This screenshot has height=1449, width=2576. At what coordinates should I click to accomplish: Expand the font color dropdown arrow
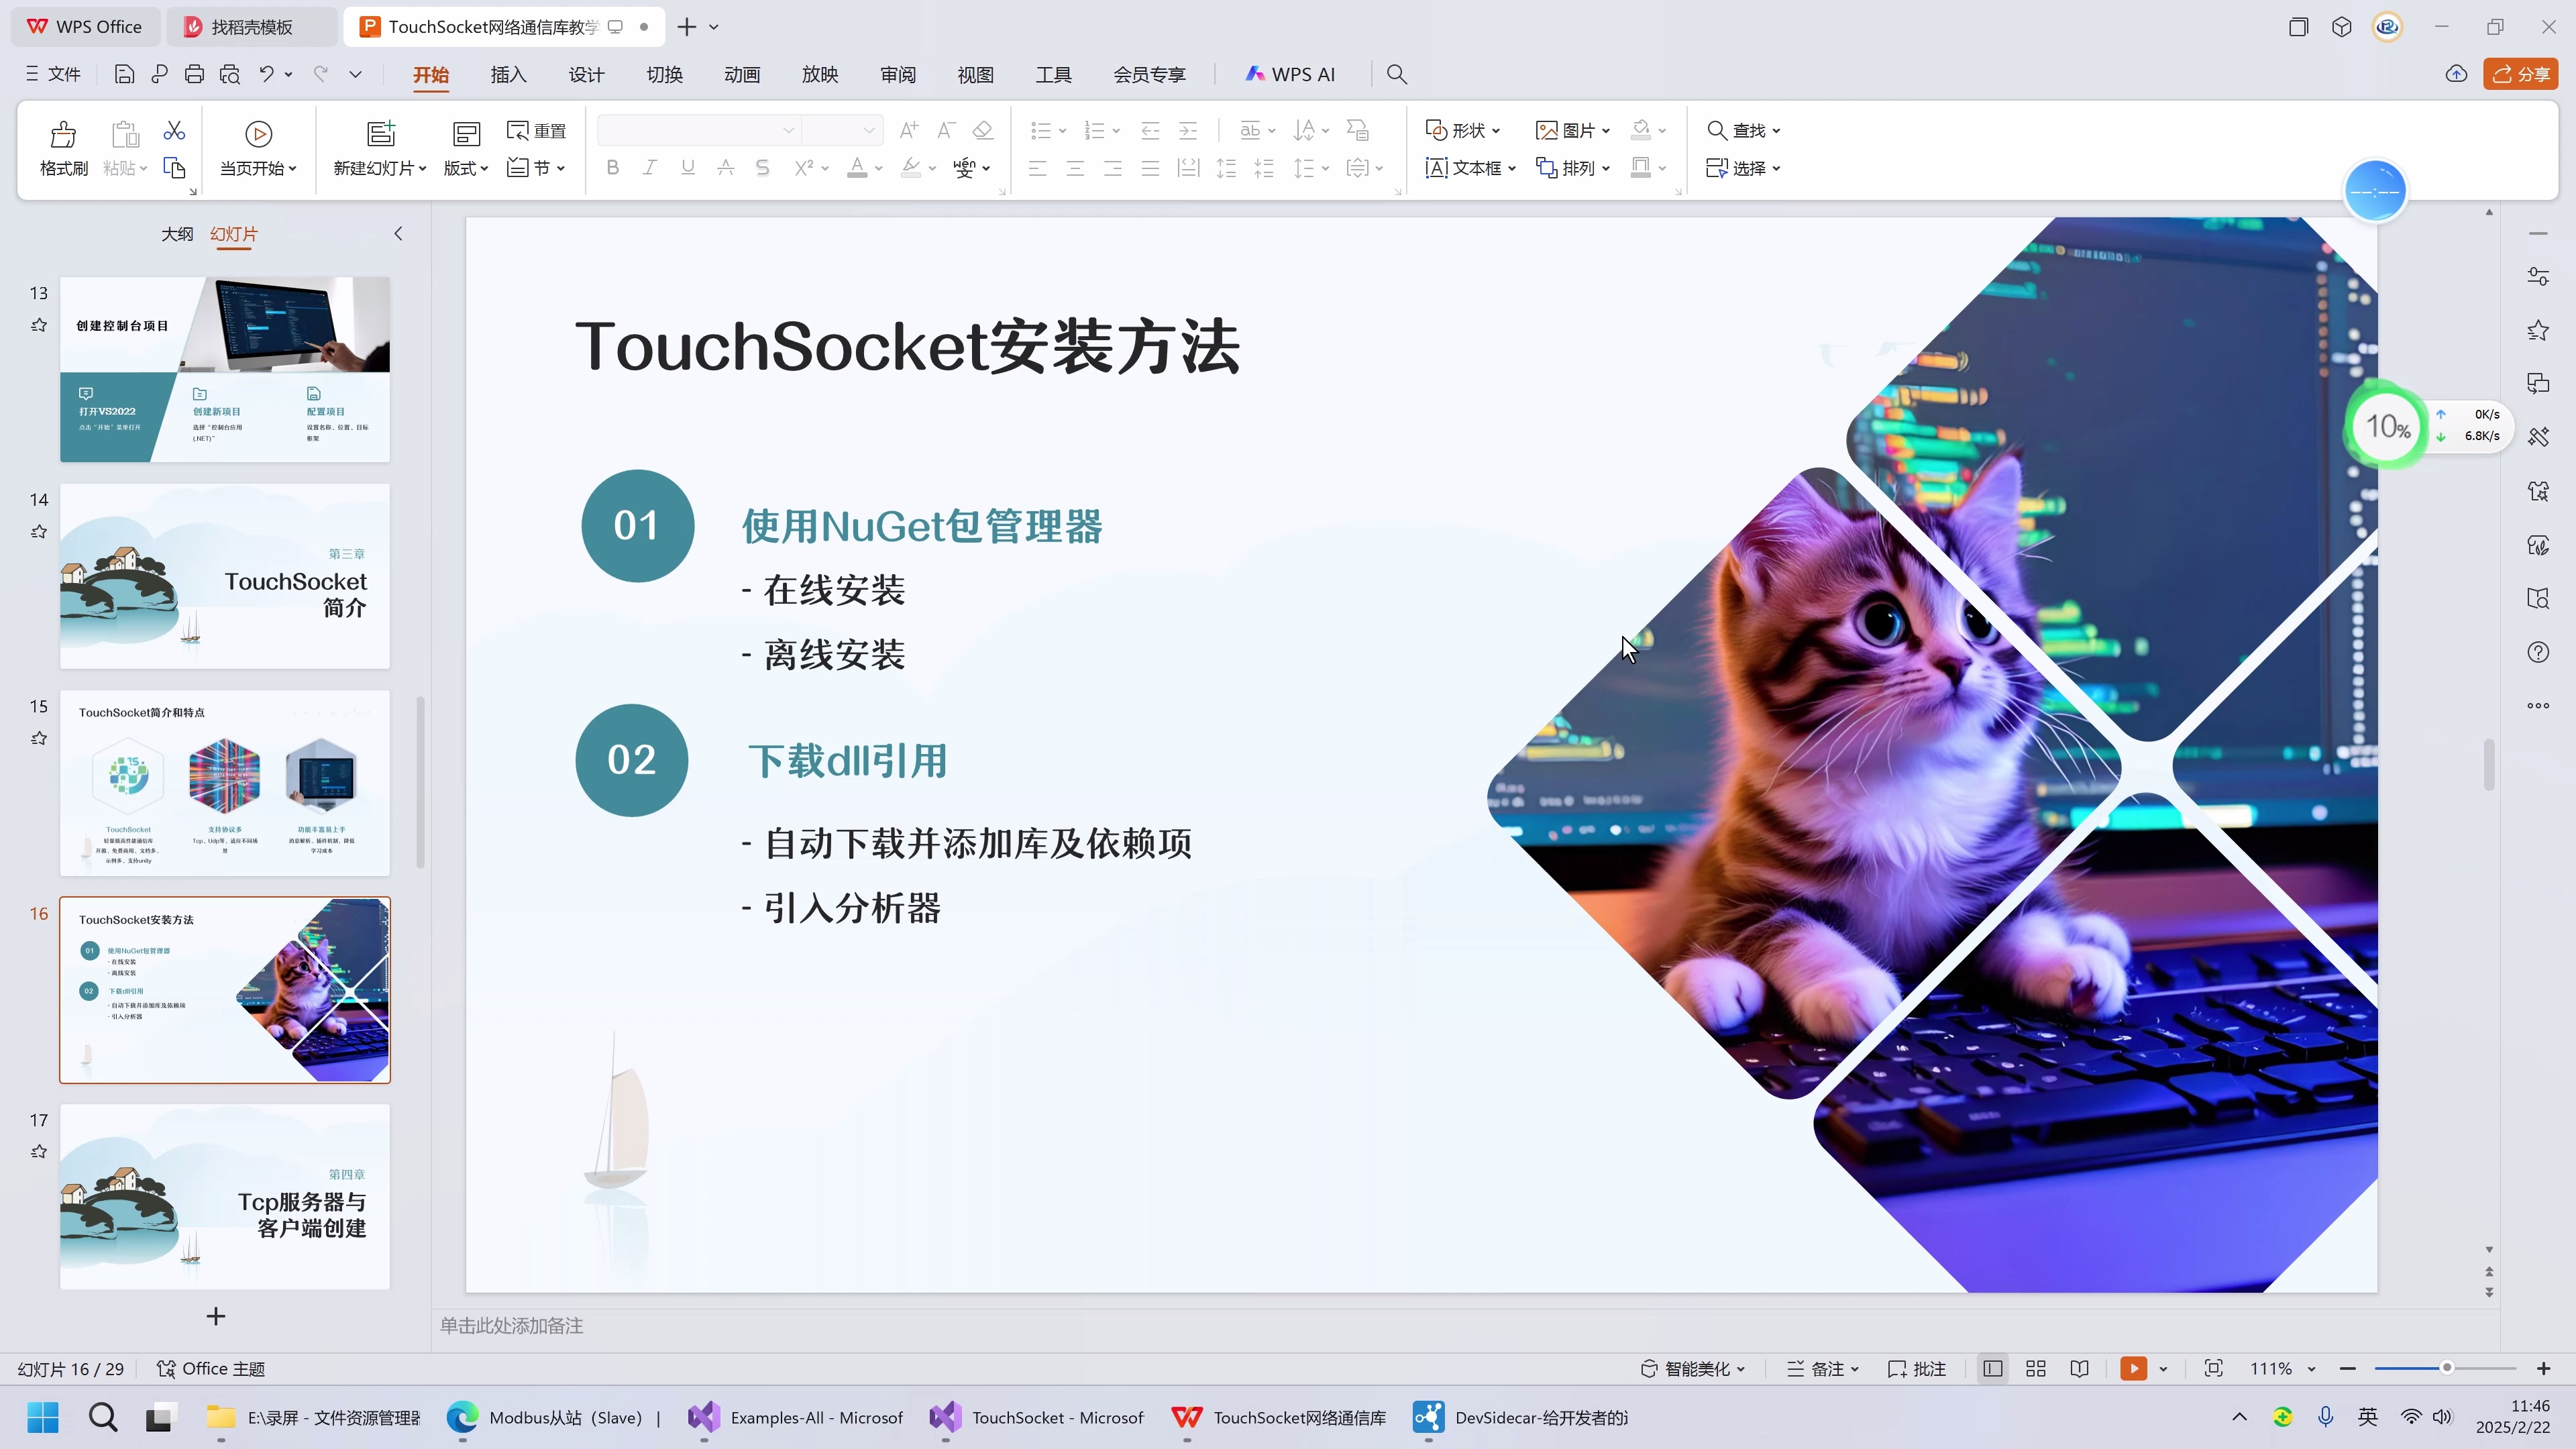point(878,168)
